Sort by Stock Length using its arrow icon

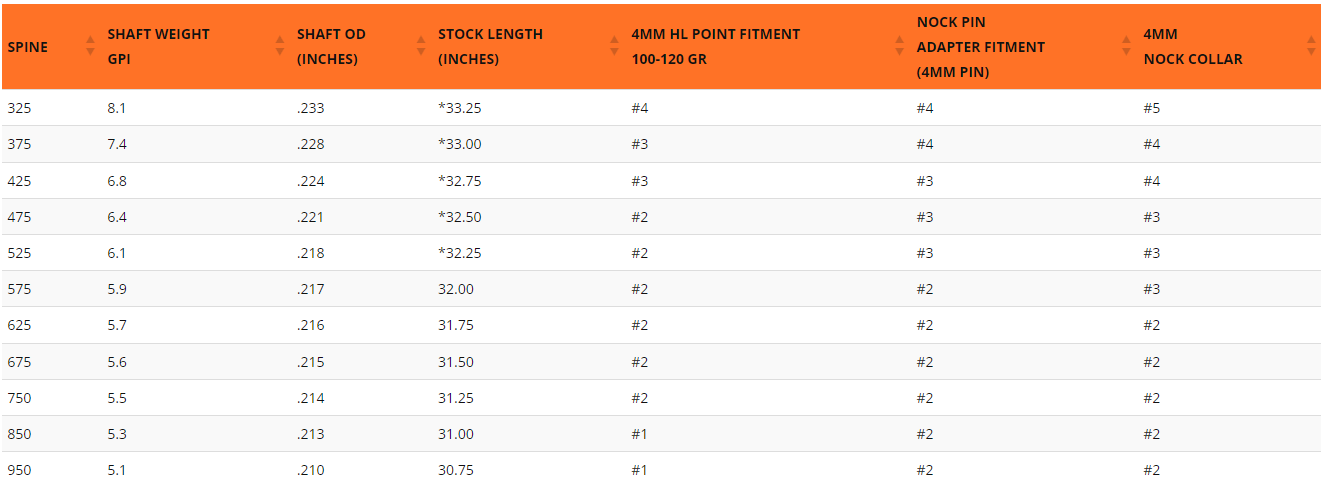(x=615, y=46)
